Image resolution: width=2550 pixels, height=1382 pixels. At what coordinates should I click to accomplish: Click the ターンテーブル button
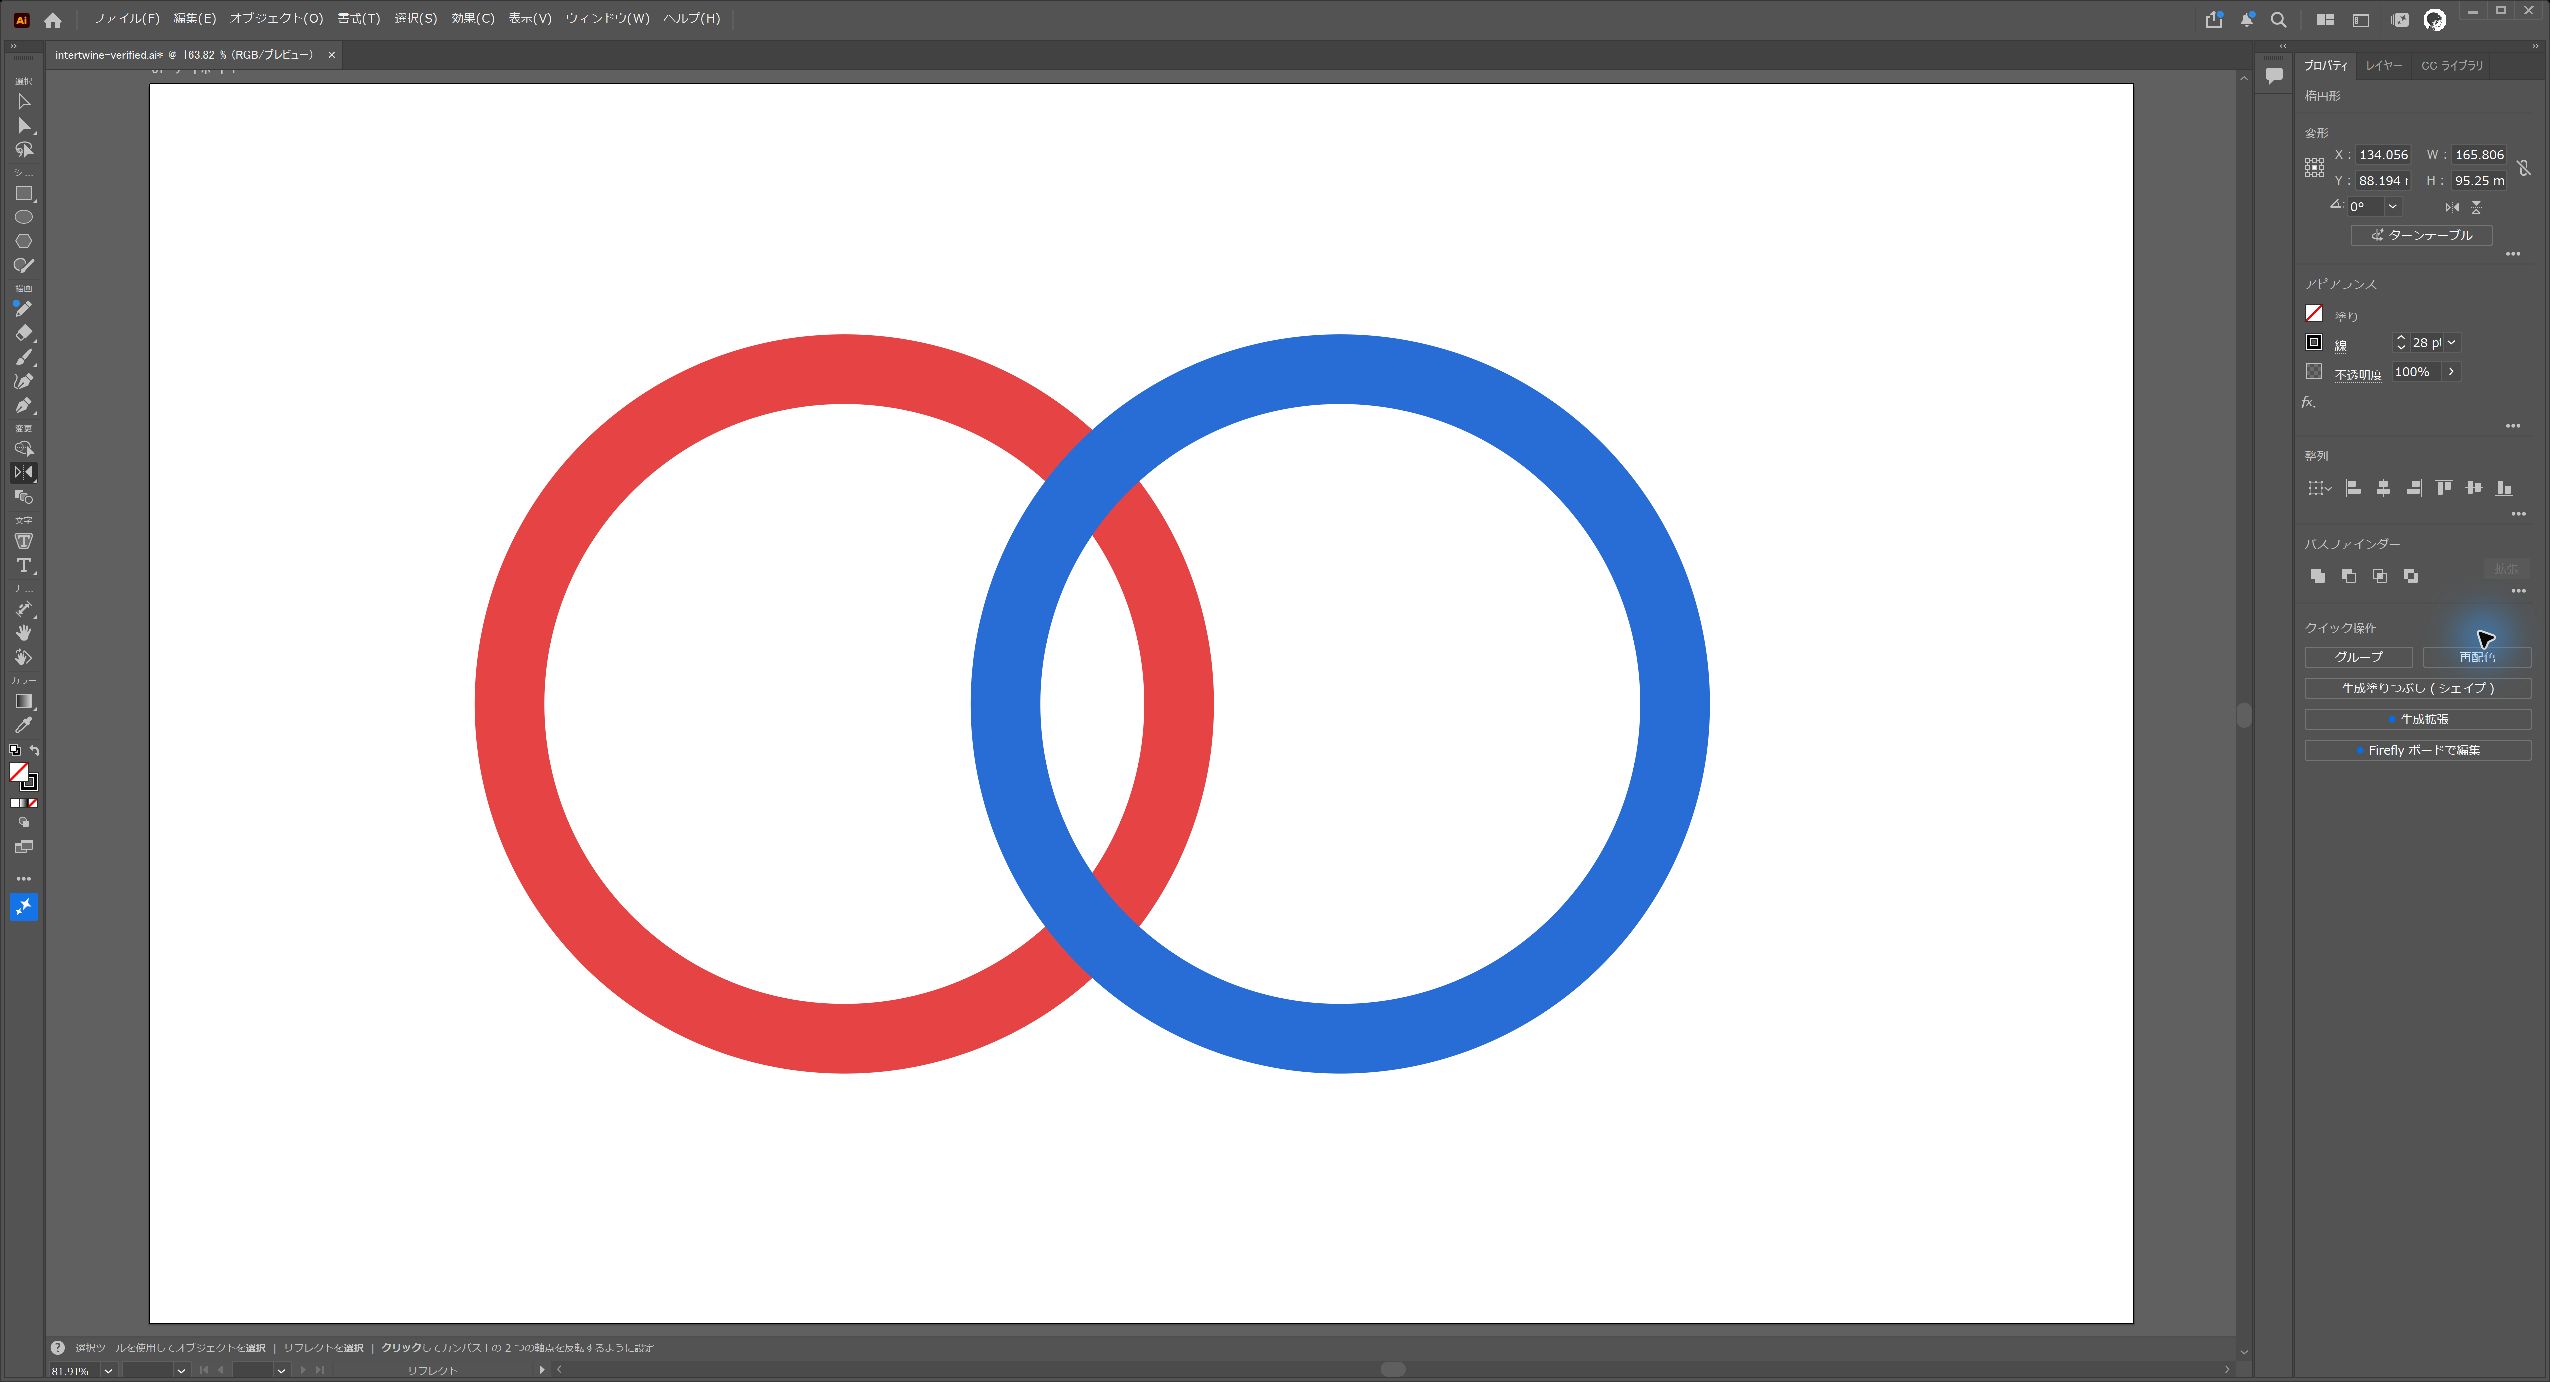[2421, 235]
